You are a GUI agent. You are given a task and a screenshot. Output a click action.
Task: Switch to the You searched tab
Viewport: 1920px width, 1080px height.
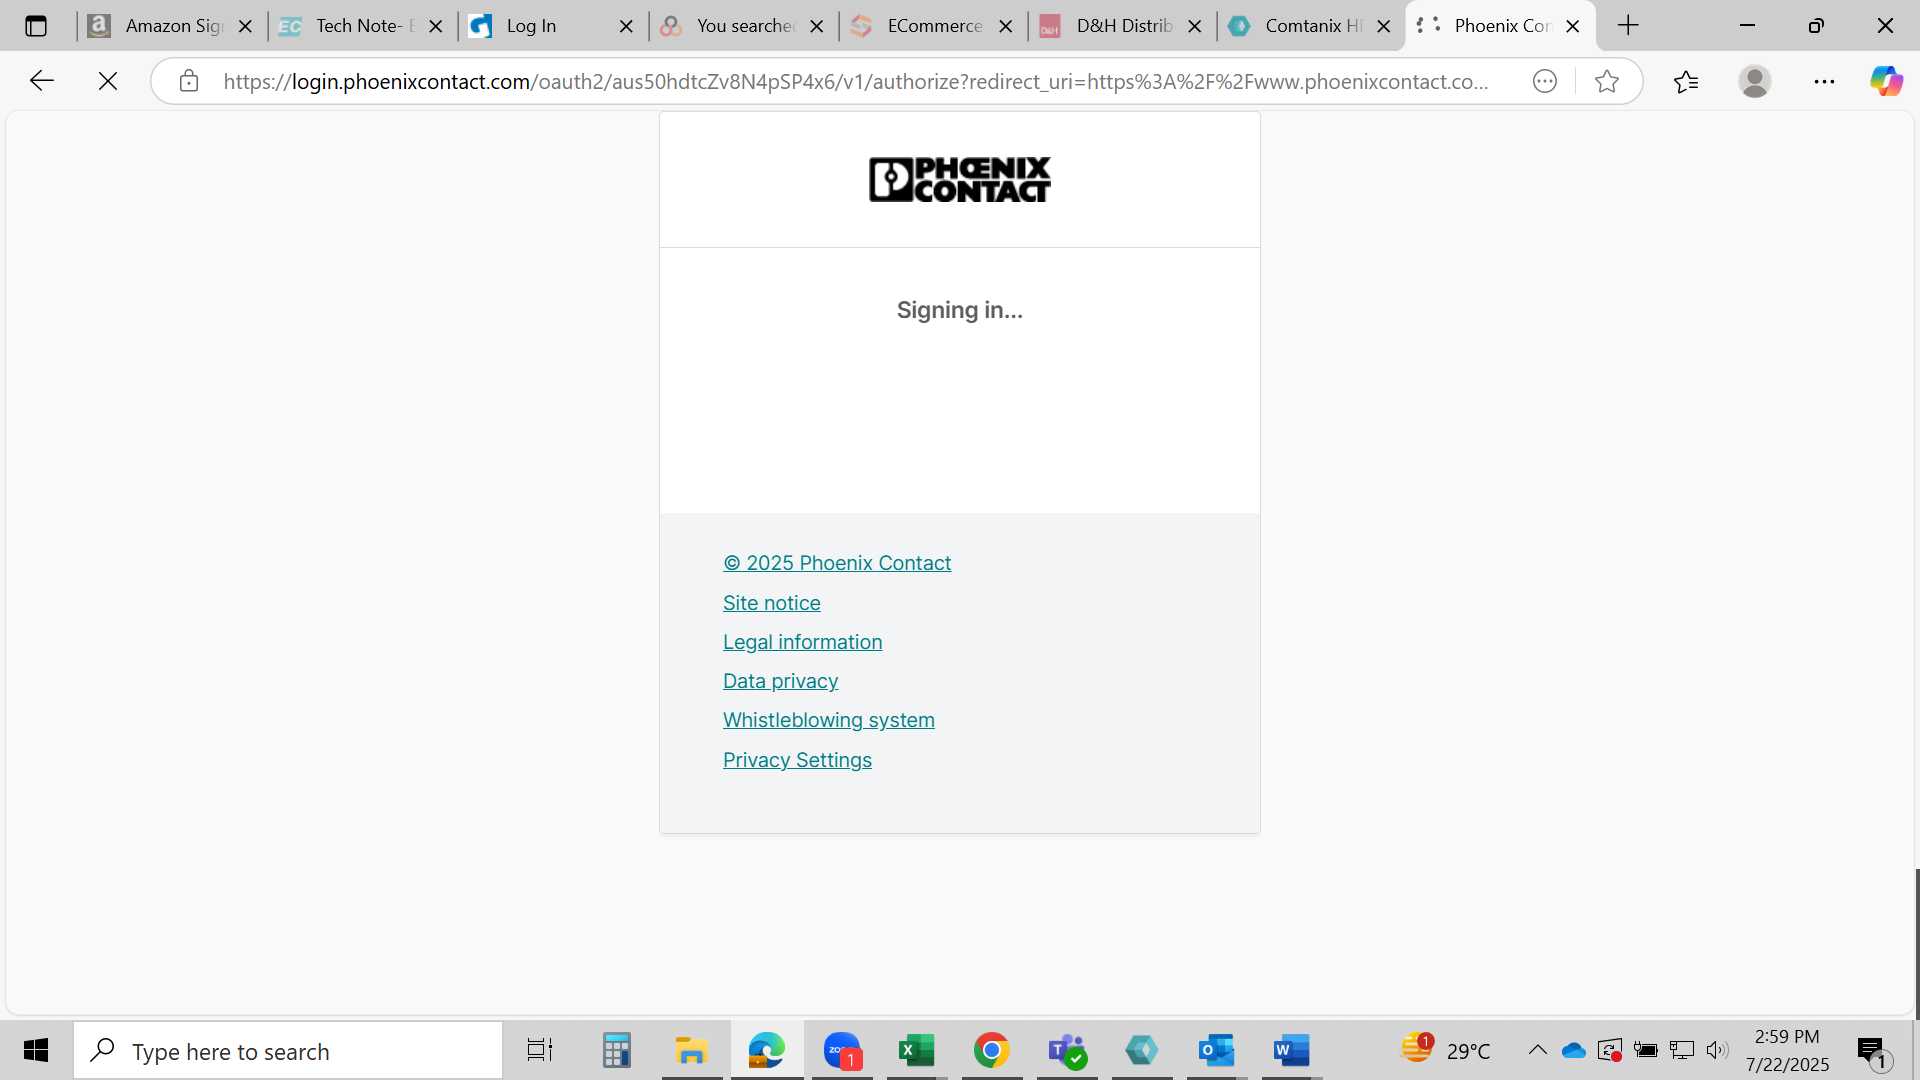click(741, 26)
